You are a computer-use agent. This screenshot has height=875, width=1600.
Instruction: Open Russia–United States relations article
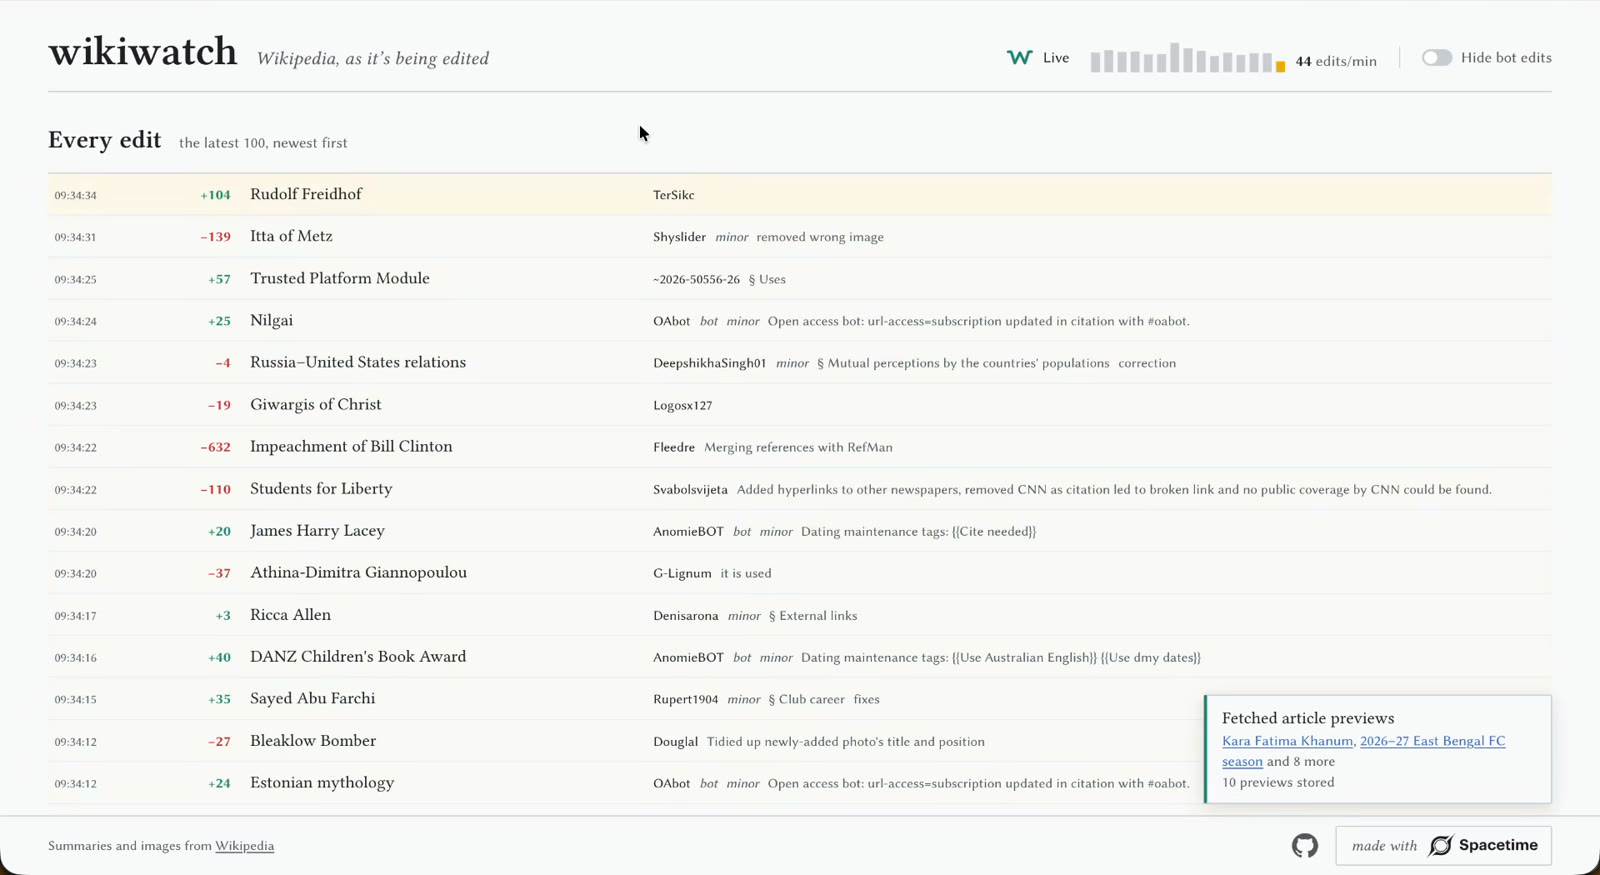click(x=358, y=362)
